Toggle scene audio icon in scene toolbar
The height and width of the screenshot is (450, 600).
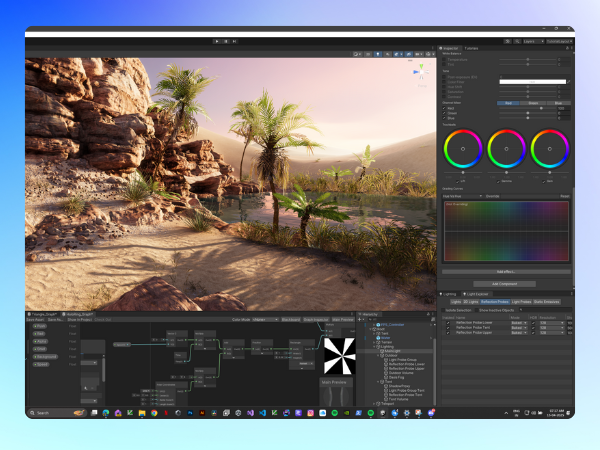click(387, 54)
